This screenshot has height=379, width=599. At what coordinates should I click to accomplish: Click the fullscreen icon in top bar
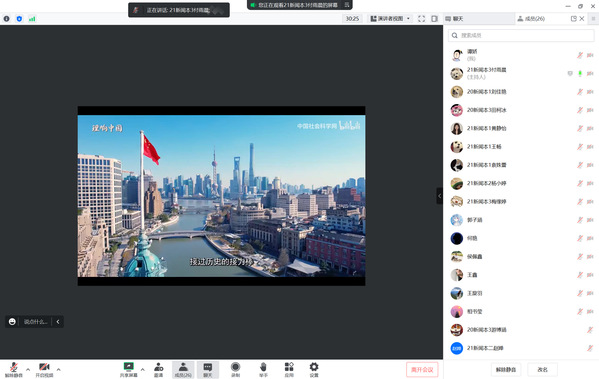[x=421, y=19]
